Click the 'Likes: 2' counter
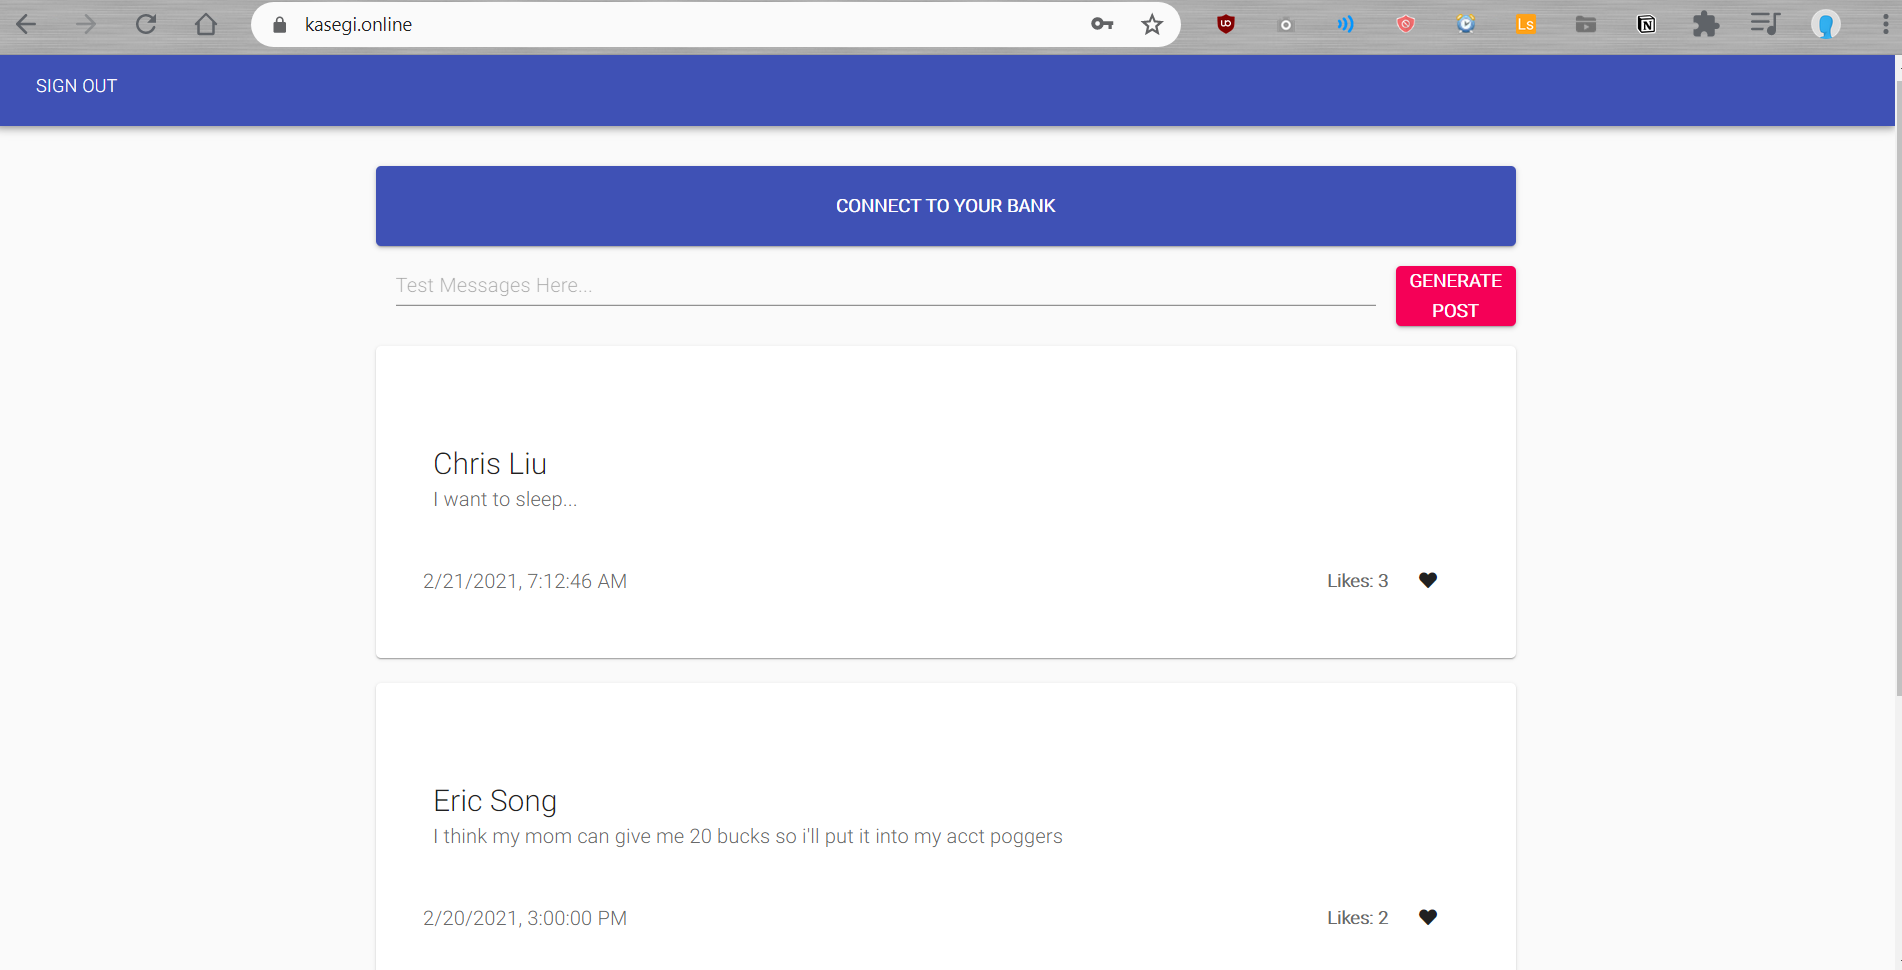 1358,918
